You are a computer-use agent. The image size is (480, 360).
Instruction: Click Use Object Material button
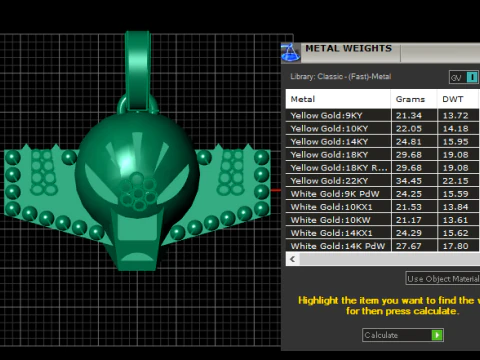pyautogui.click(x=443, y=278)
